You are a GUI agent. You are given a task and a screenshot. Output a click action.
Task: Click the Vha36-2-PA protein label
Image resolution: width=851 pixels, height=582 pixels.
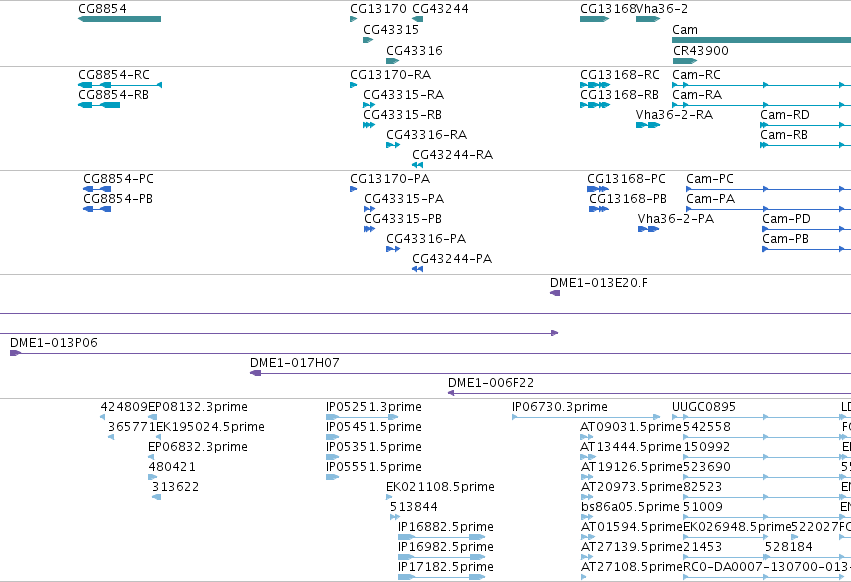point(676,219)
